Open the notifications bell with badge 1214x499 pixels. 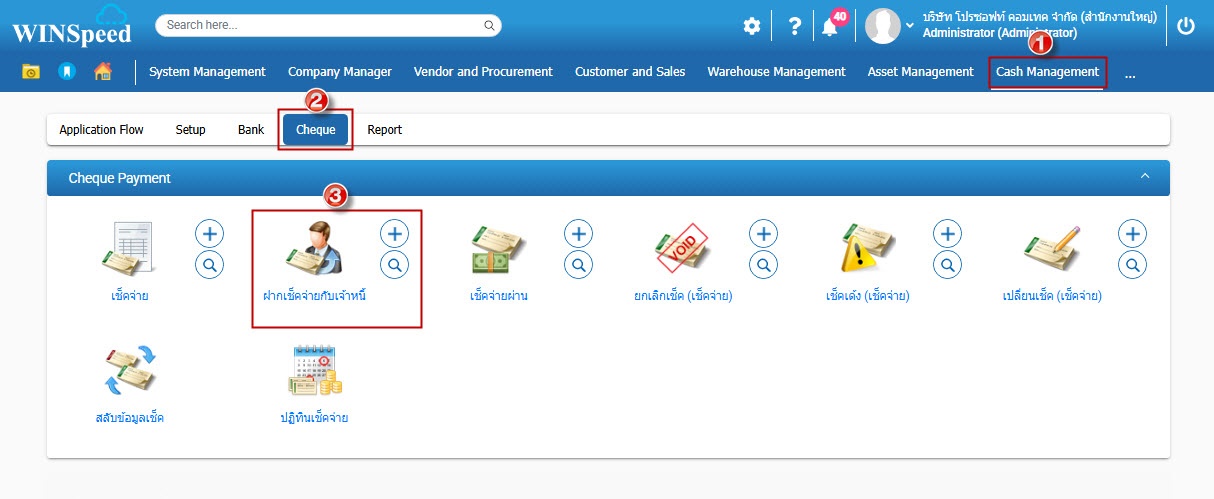pos(832,25)
